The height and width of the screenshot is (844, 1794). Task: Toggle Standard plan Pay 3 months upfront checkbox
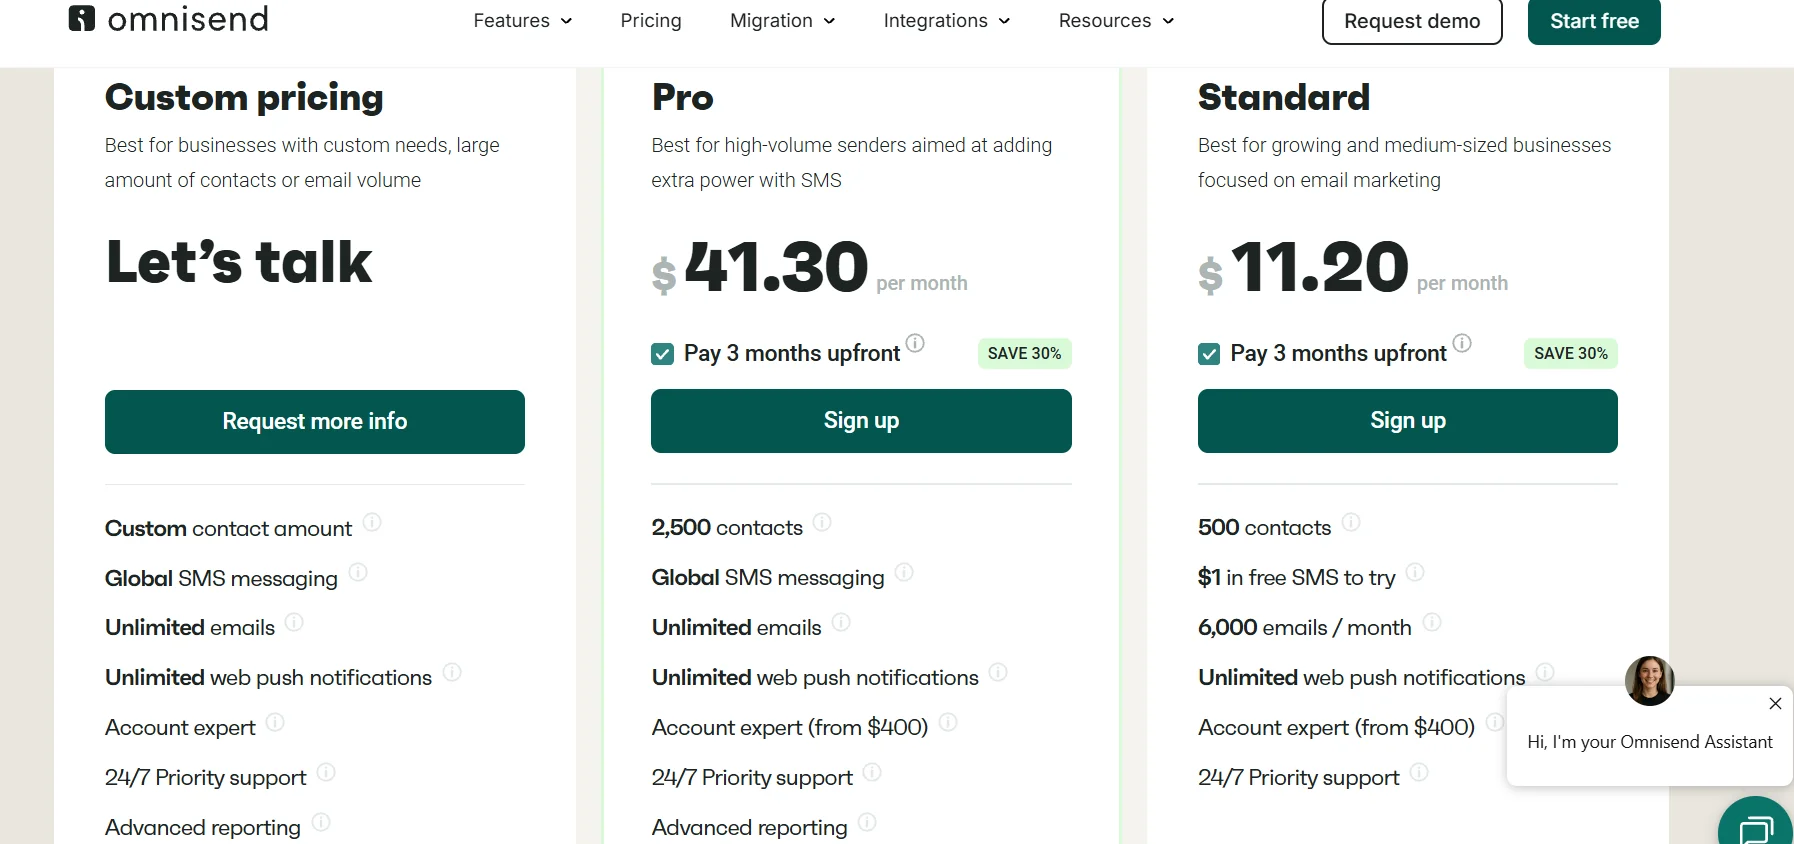click(1209, 354)
